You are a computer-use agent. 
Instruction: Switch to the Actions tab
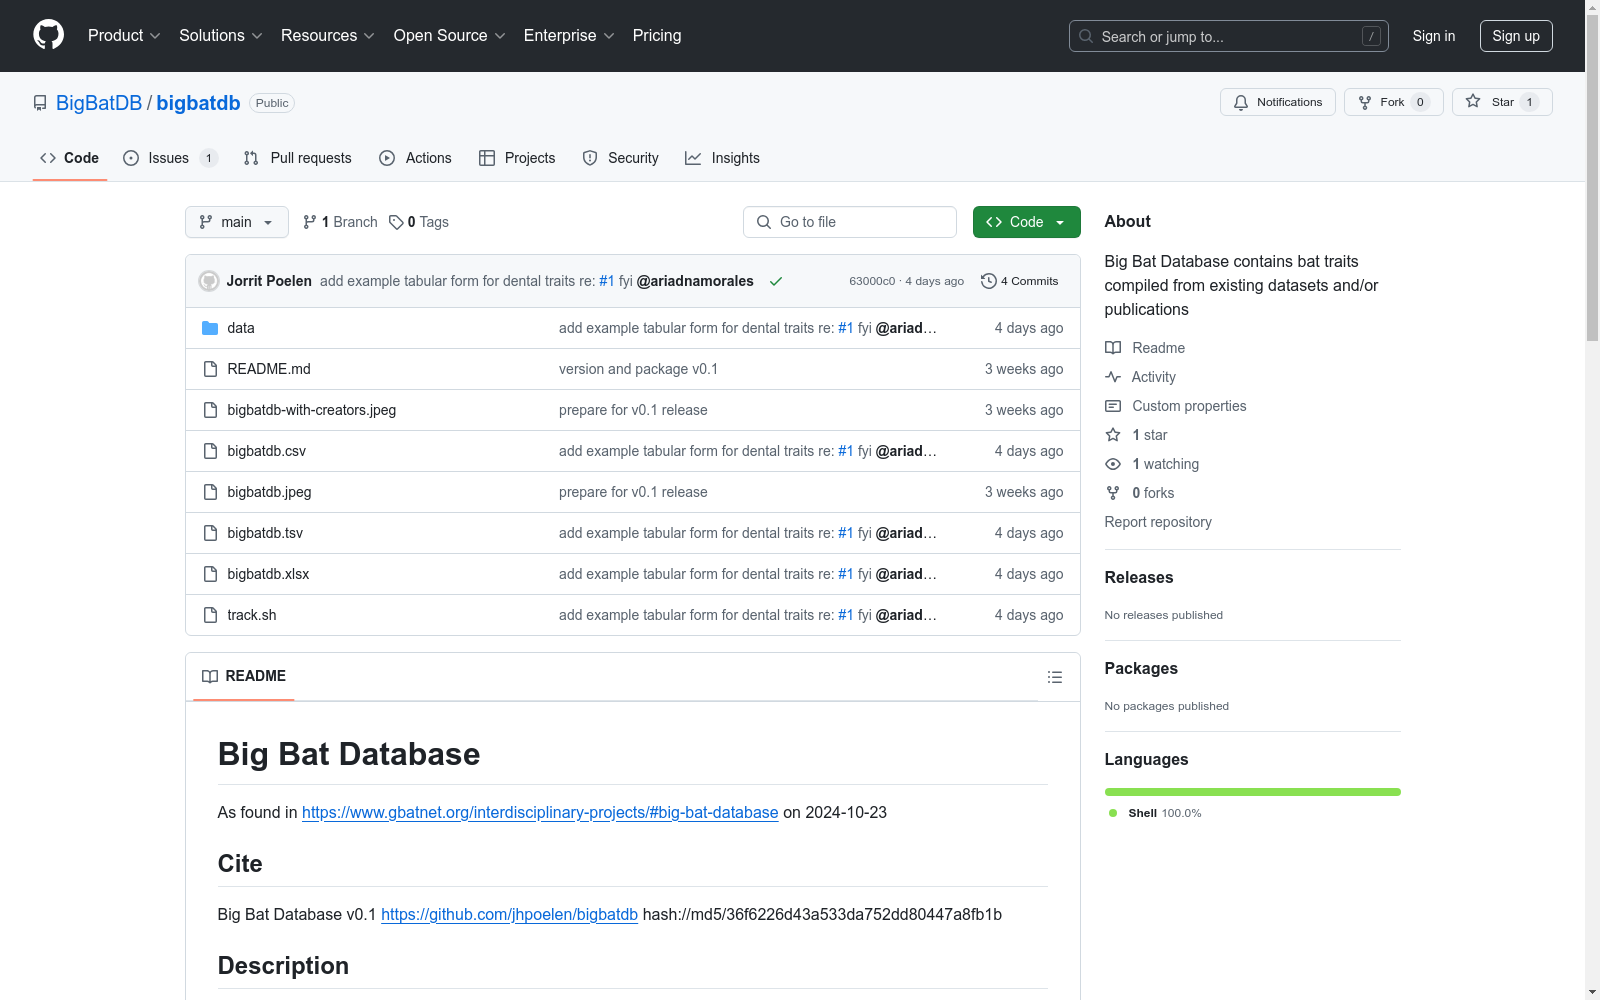click(x=415, y=158)
